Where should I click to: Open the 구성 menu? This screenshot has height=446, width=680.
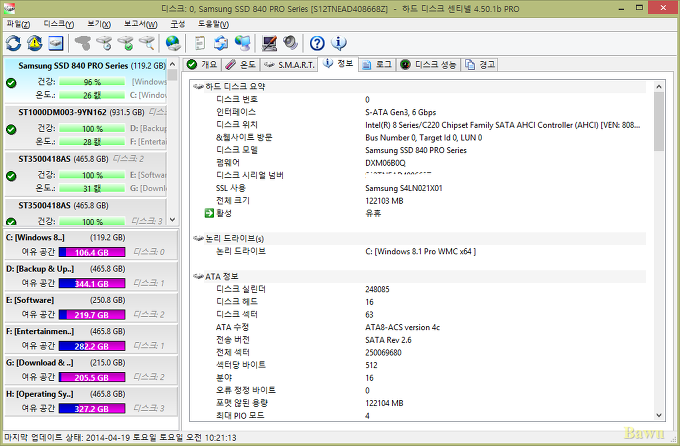[178, 24]
